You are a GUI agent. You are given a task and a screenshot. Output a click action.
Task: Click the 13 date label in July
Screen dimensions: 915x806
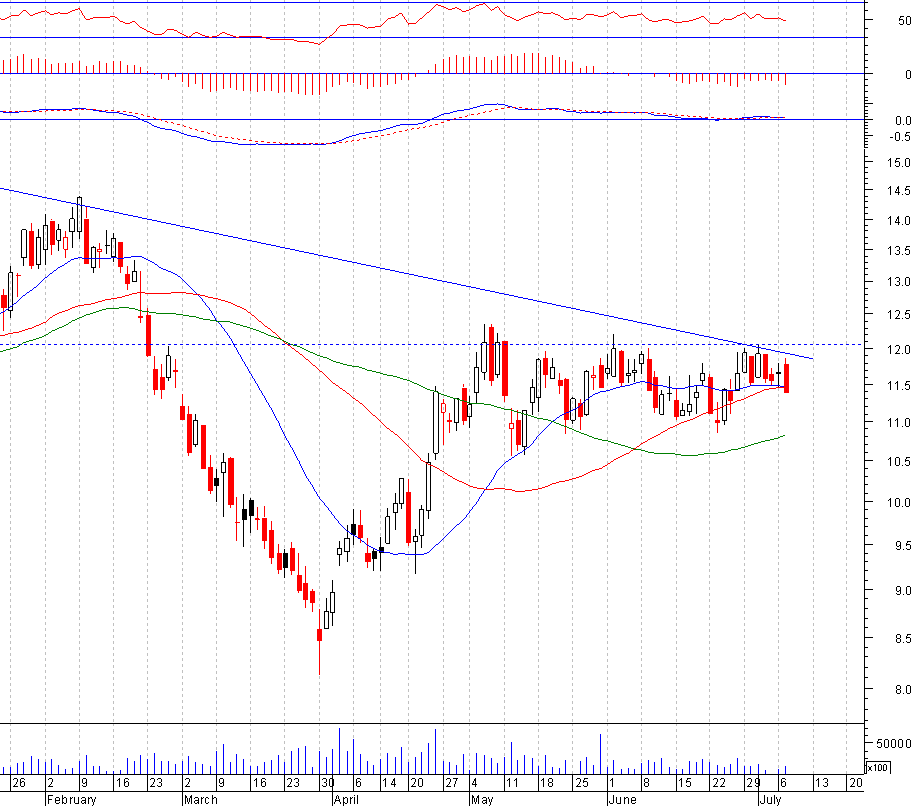821,783
